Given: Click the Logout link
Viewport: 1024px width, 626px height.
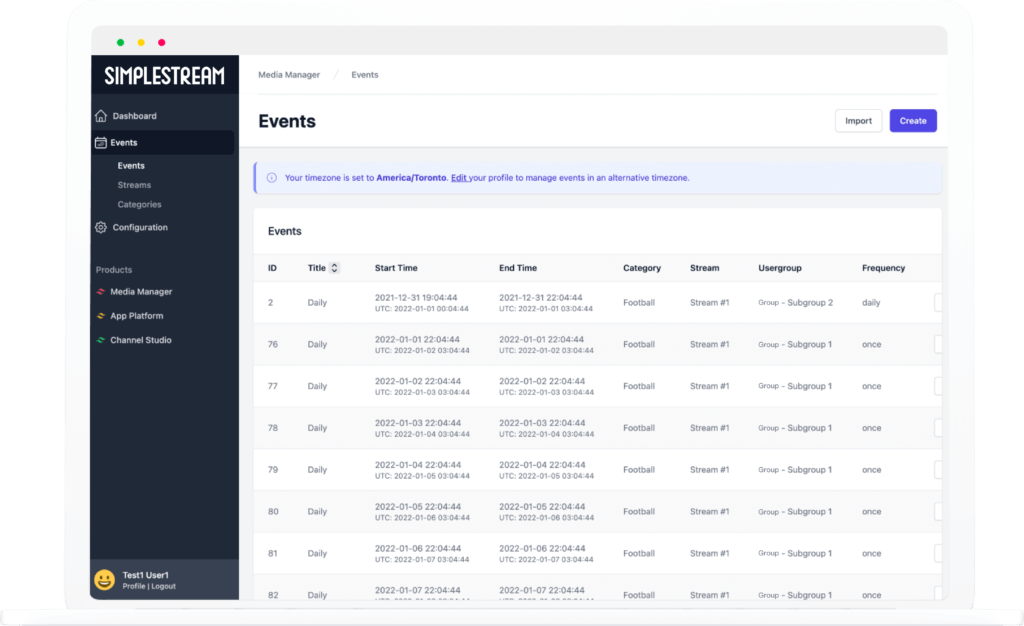Looking at the screenshot, I should click(163, 586).
